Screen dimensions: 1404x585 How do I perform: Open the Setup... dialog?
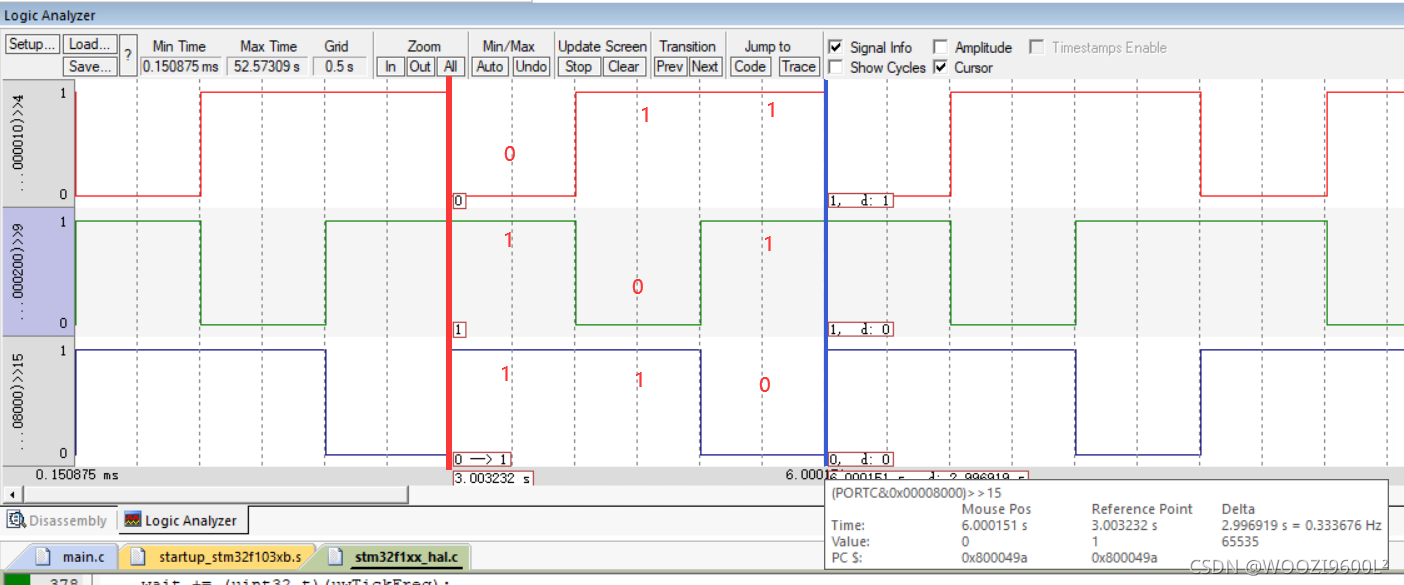tap(32, 45)
